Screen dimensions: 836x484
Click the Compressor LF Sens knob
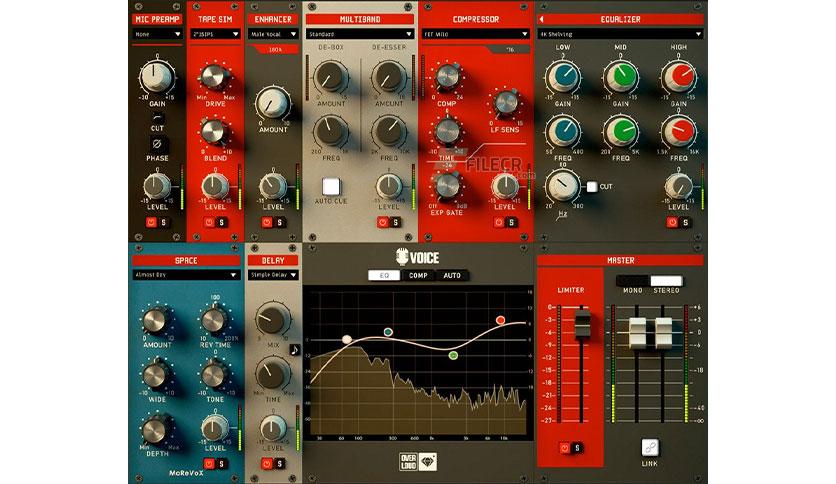[x=505, y=104]
